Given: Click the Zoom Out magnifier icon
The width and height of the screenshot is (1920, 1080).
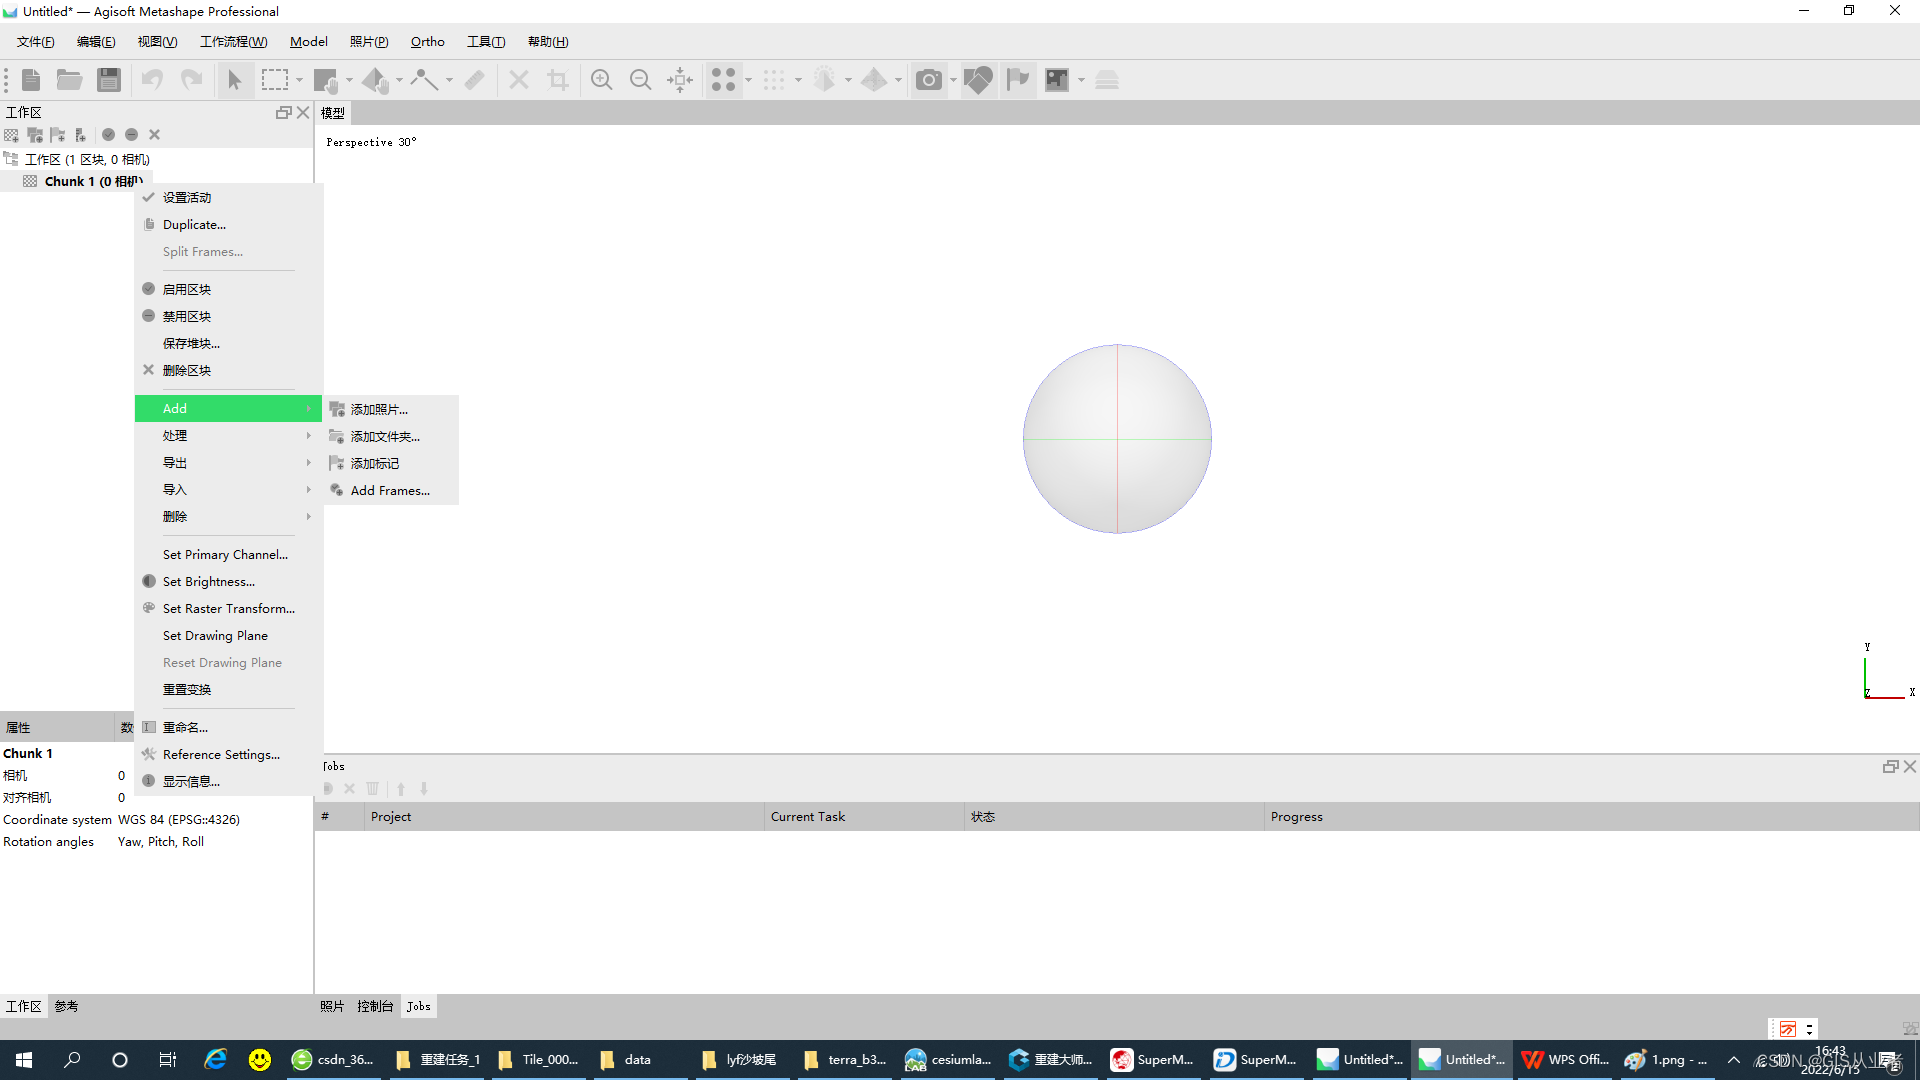Looking at the screenshot, I should click(x=640, y=80).
